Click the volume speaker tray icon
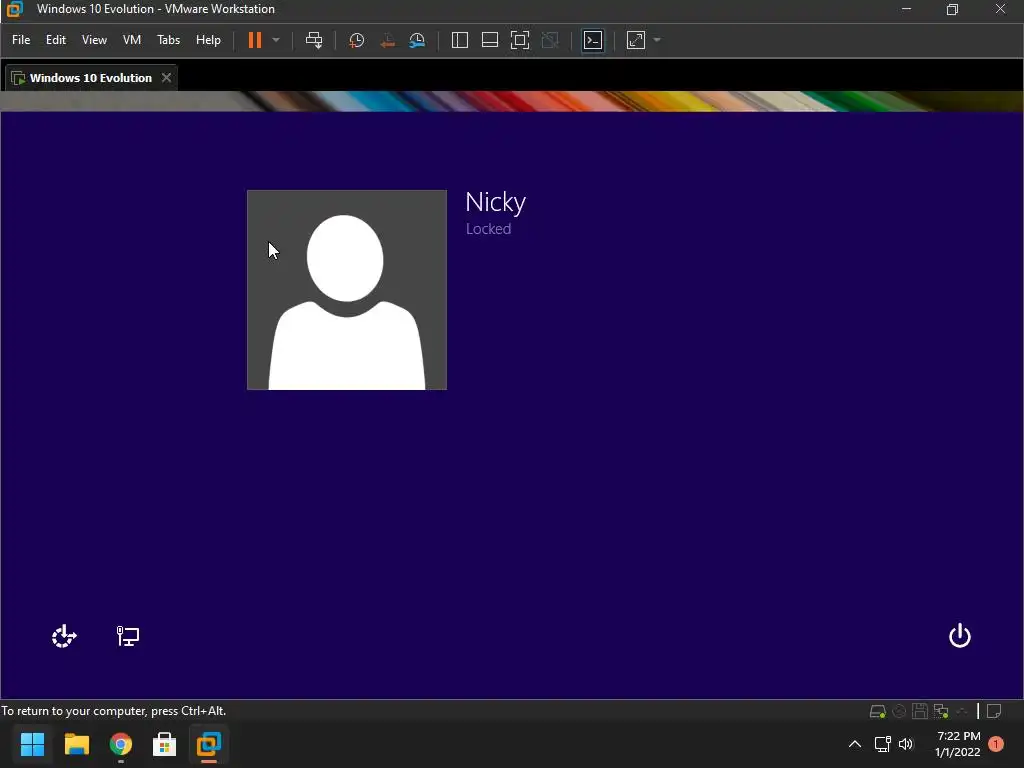Screen dimensions: 1024x768 click(x=906, y=744)
